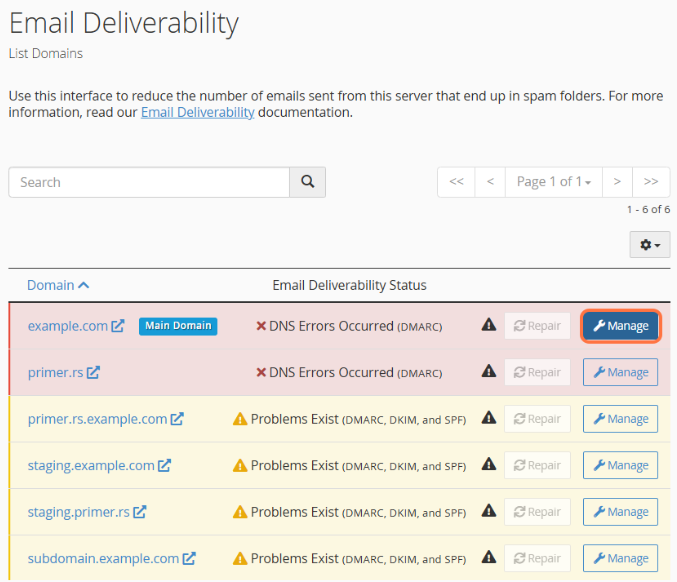
Task: Open primer.rs domain link
Action: pyautogui.click(x=55, y=373)
